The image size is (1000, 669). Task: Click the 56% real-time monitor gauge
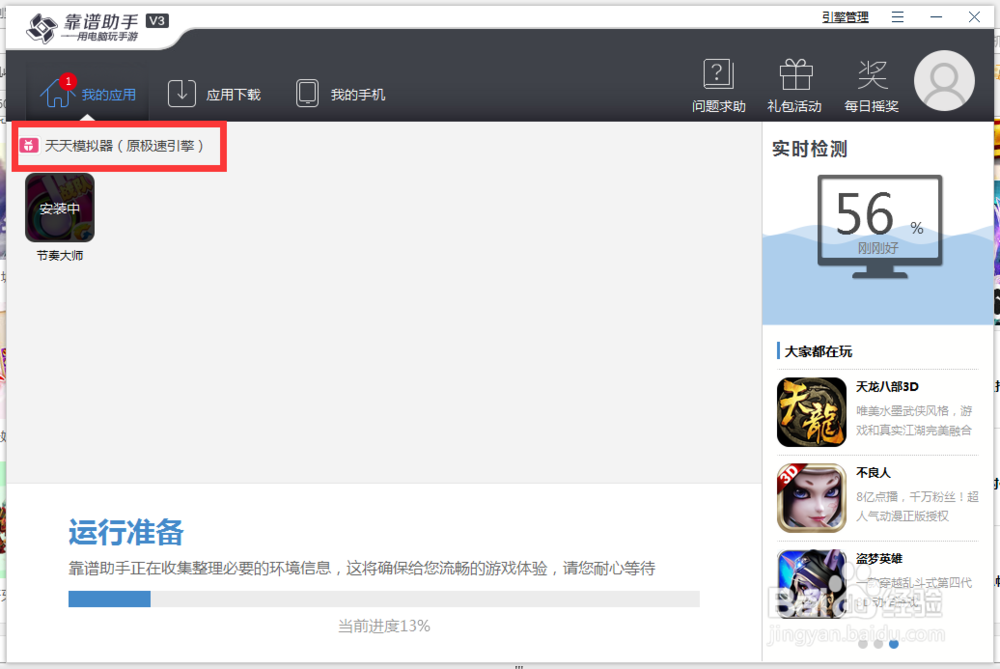click(x=879, y=226)
